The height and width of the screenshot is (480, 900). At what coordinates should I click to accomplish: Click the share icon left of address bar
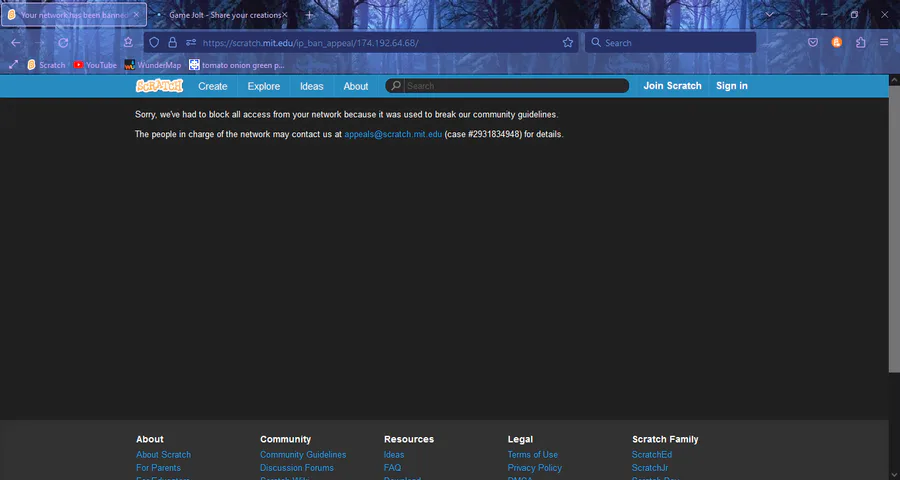coord(128,42)
